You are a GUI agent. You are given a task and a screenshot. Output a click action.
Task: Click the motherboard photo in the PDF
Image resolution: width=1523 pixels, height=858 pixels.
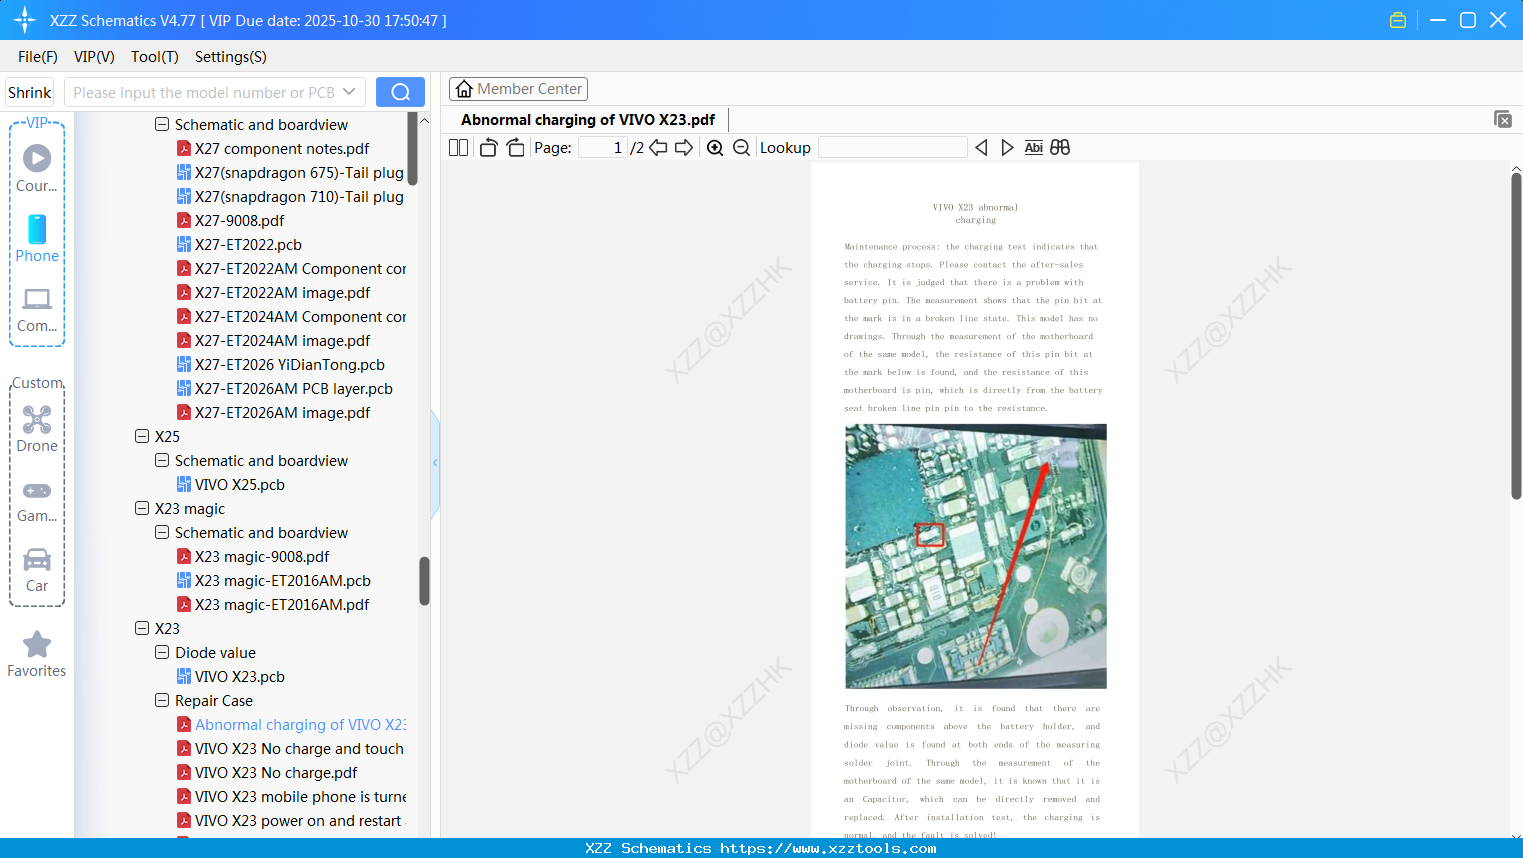[976, 556]
